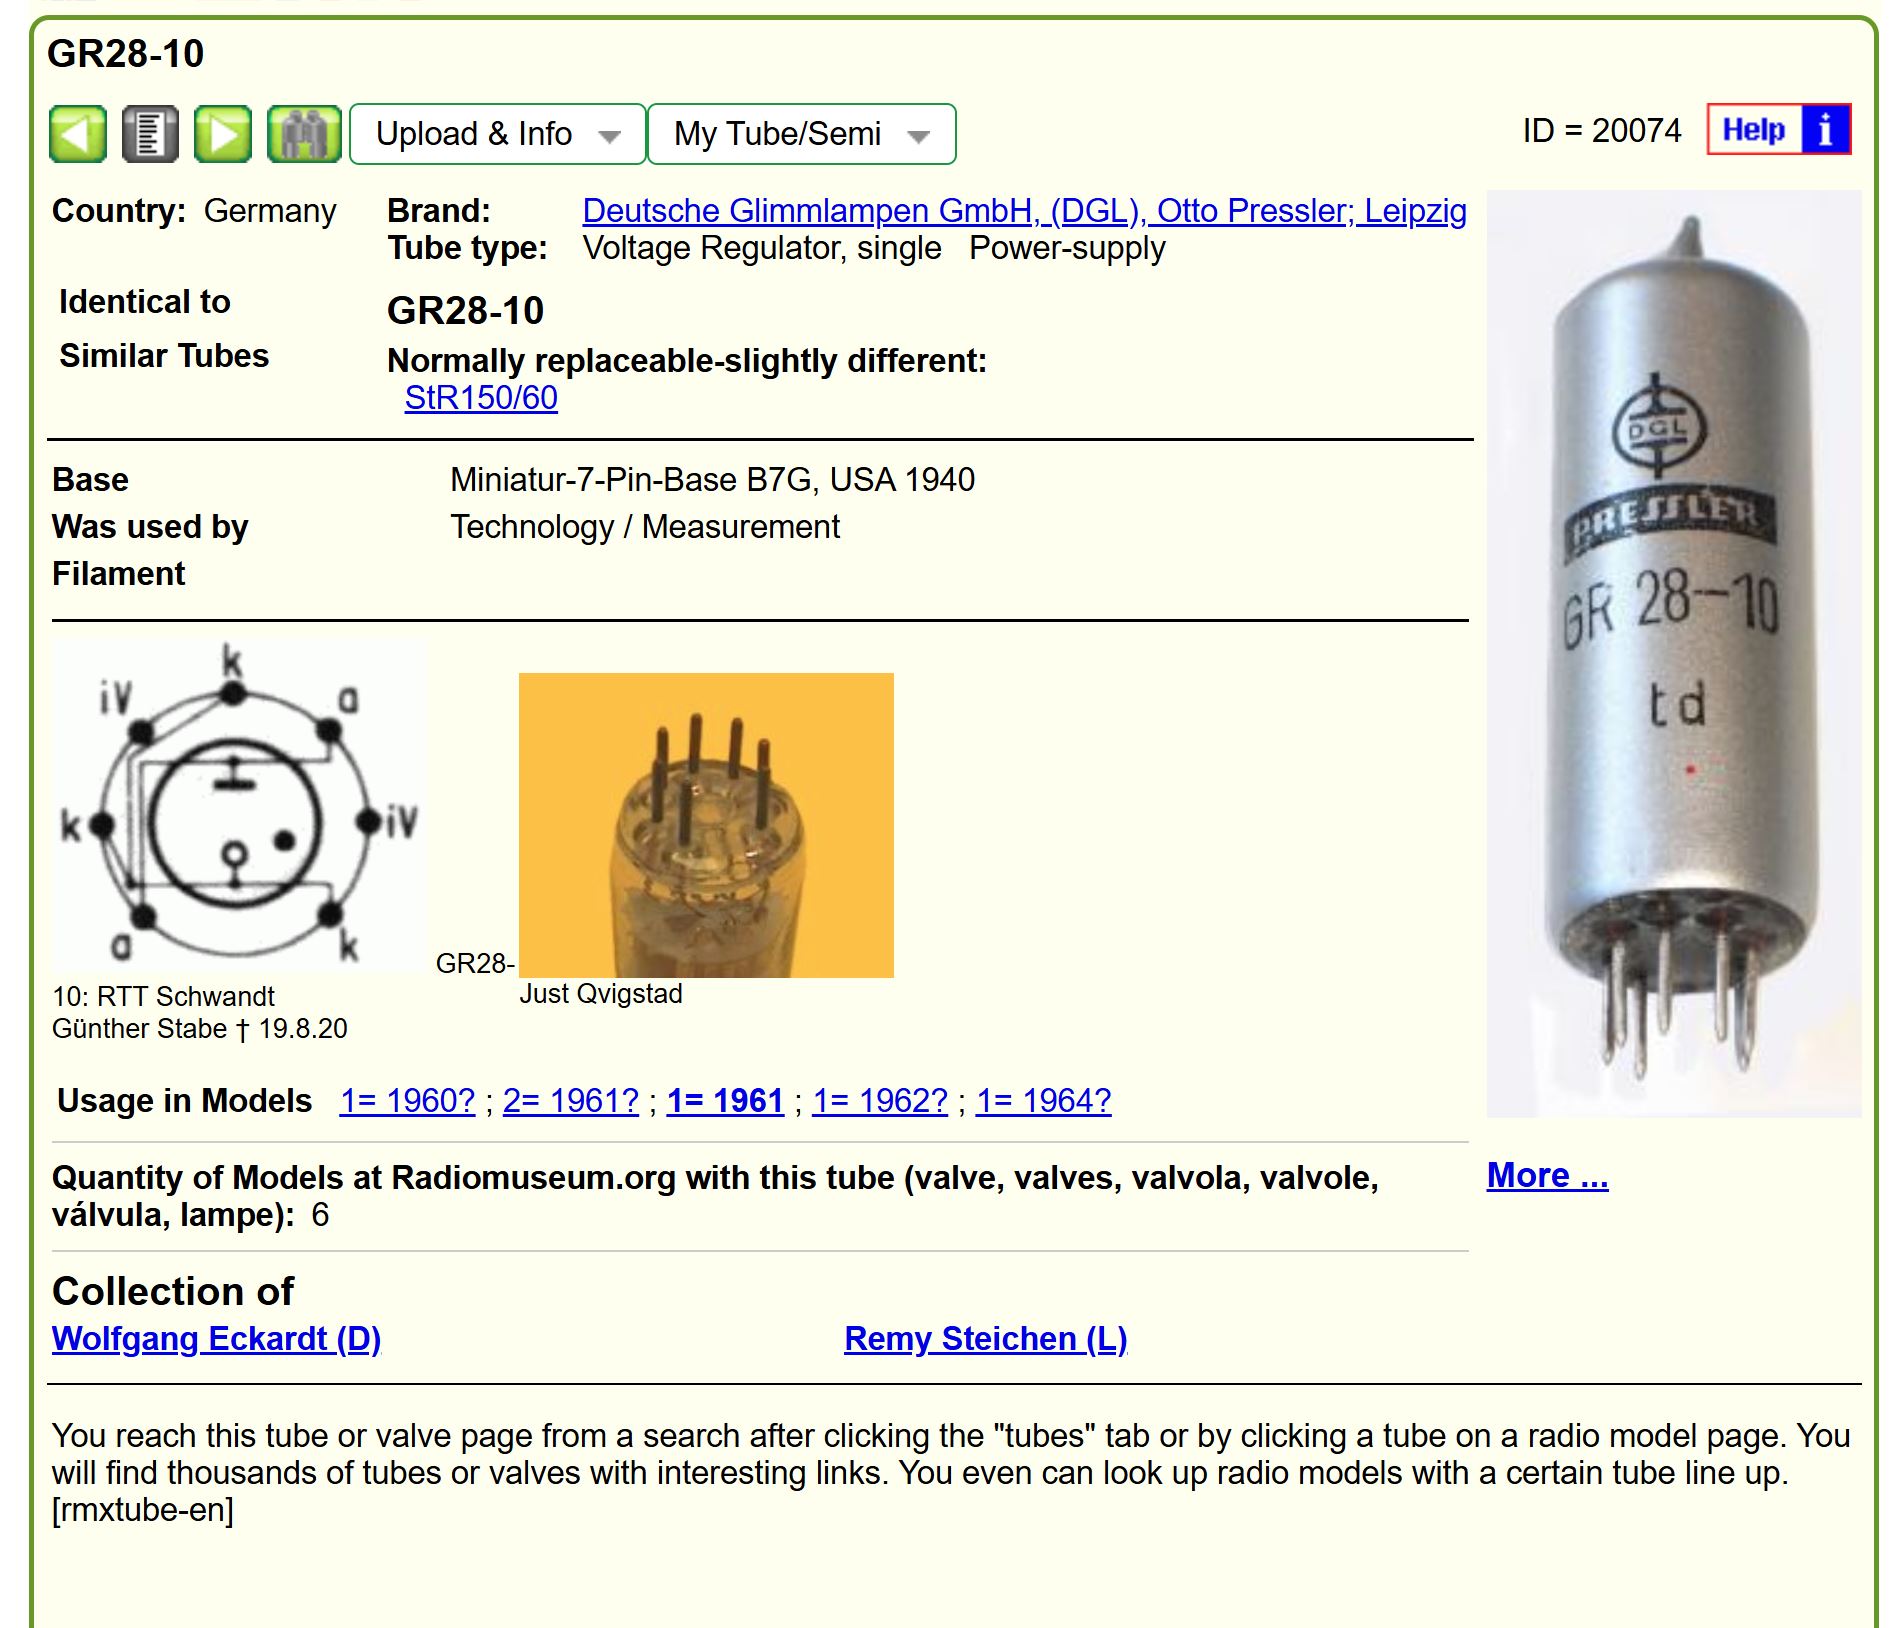Image resolution: width=1900 pixels, height=1628 pixels.
Task: Open the Just Qvigstad tube base photo
Action: coord(706,825)
